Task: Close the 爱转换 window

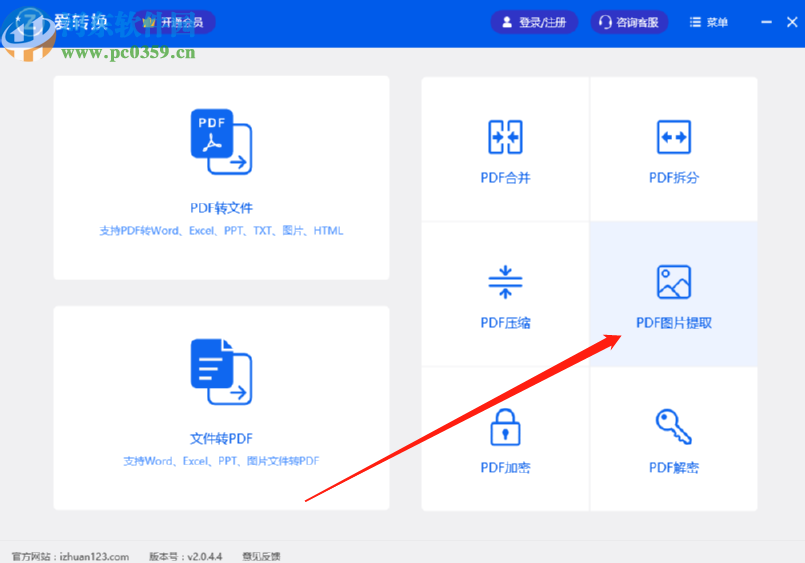Action: coord(792,22)
